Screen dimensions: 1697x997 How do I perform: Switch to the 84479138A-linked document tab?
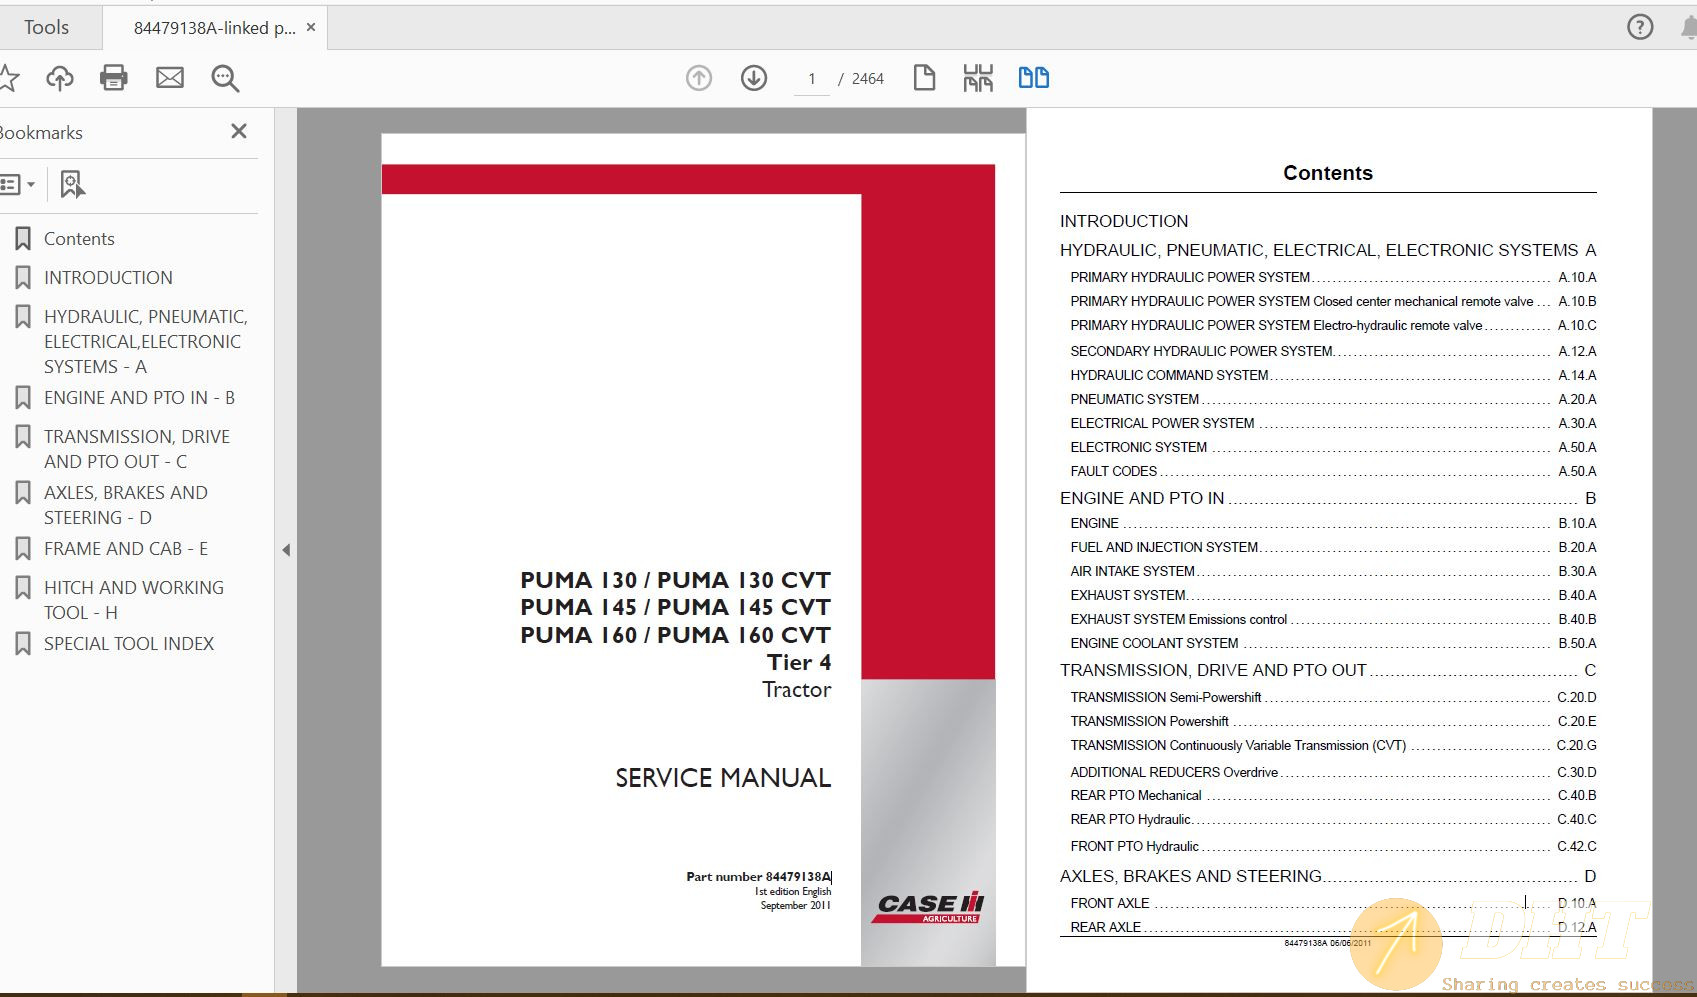coord(214,28)
